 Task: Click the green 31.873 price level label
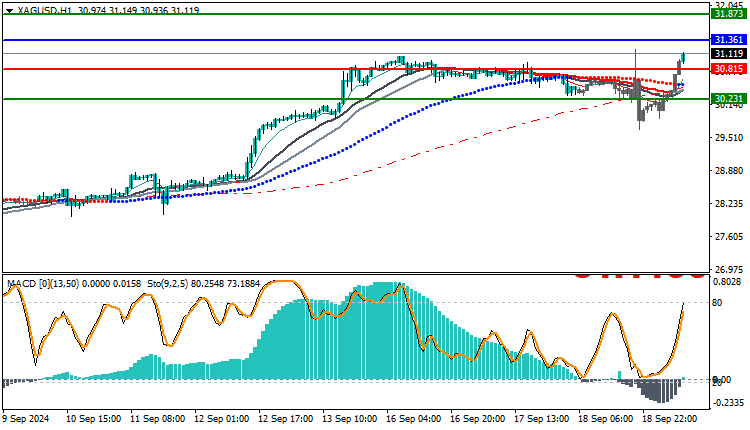[728, 14]
